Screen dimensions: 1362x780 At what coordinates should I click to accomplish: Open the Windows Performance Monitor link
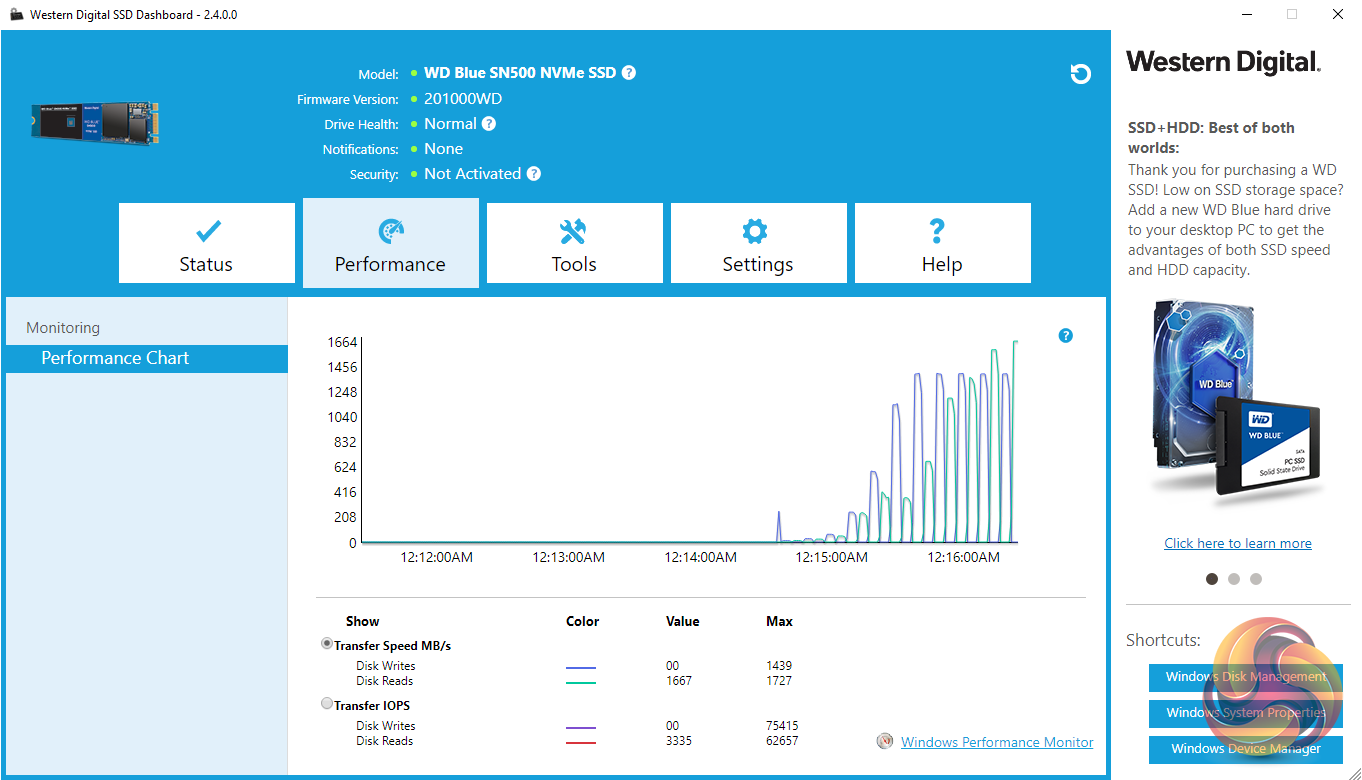point(996,742)
